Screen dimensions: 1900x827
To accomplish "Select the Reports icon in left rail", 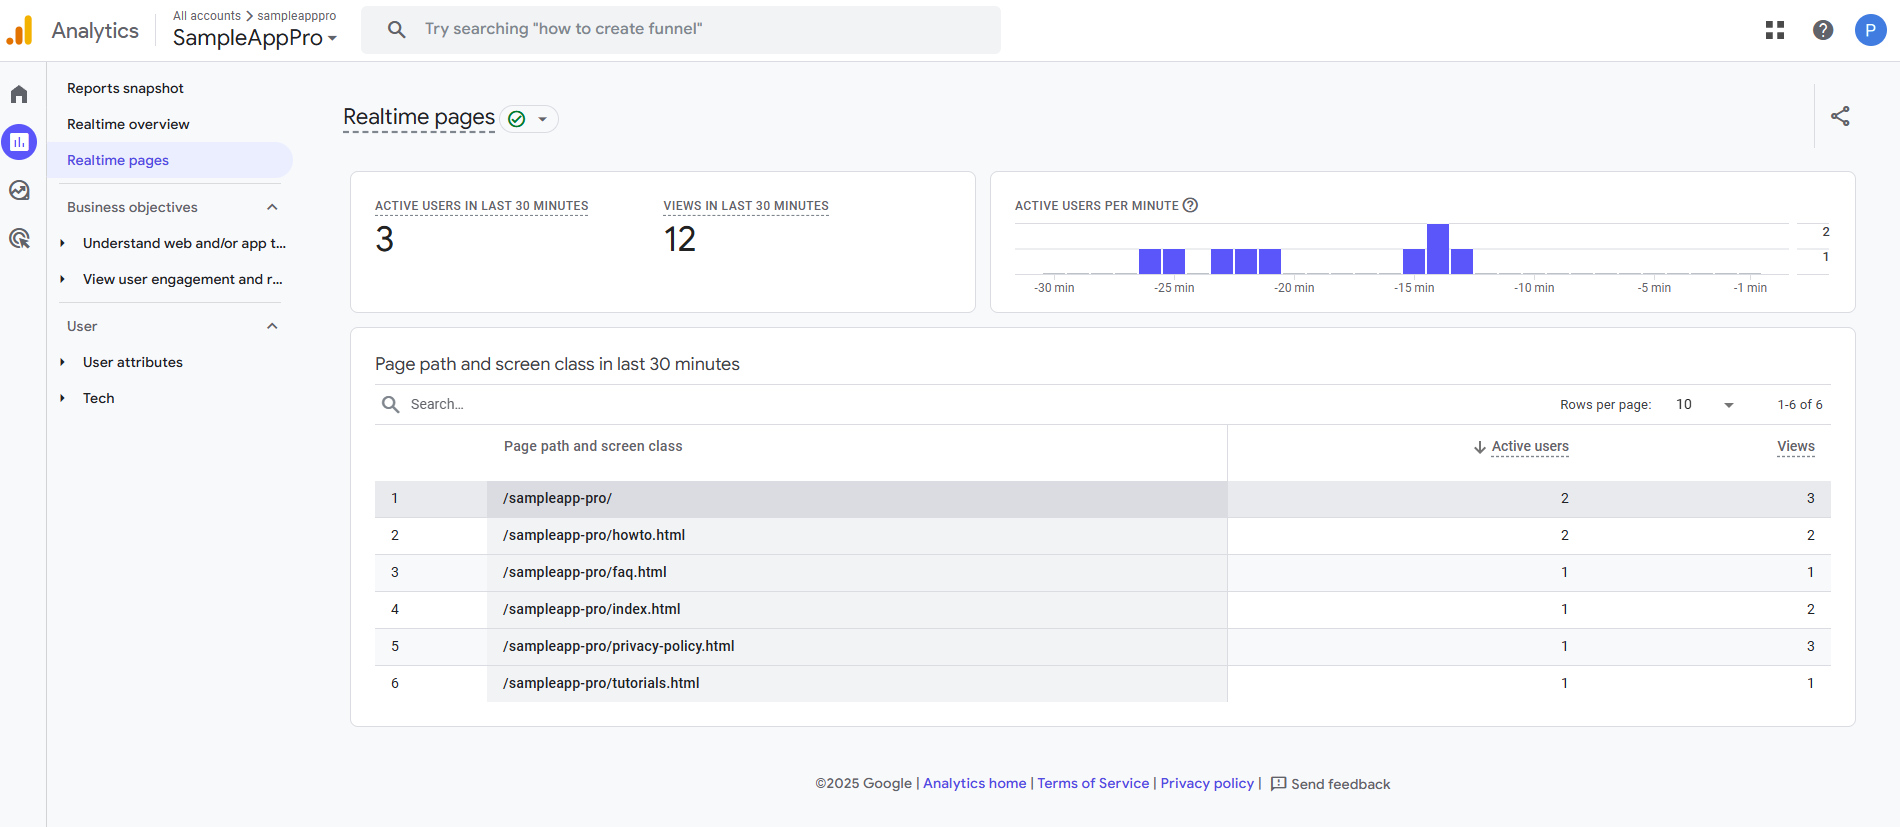I will click(x=19, y=142).
